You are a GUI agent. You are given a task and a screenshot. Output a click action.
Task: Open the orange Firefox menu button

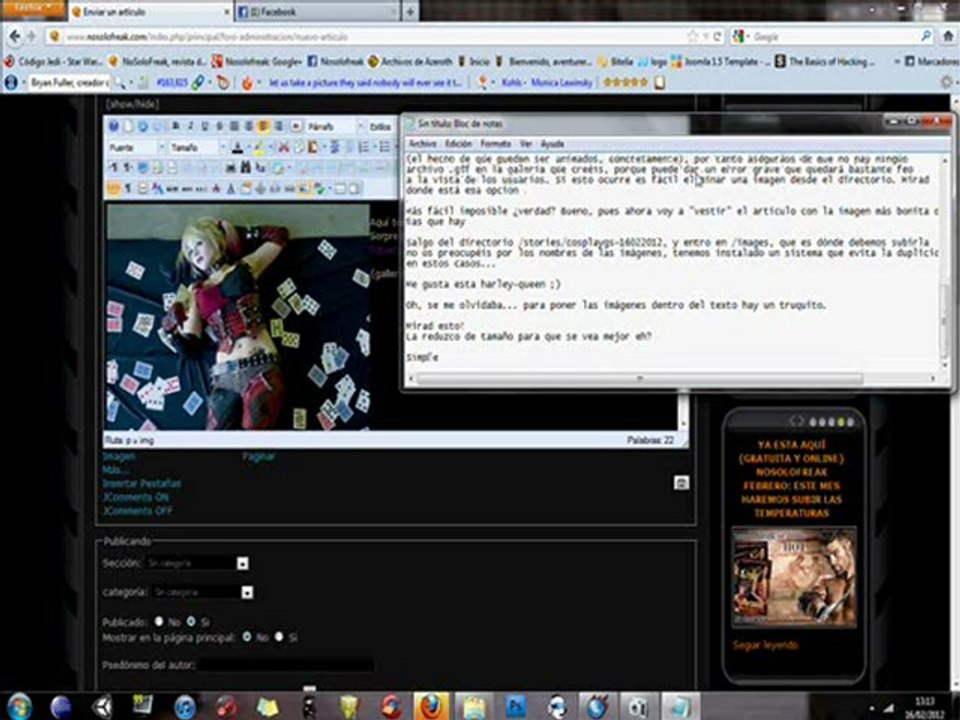coord(32,8)
